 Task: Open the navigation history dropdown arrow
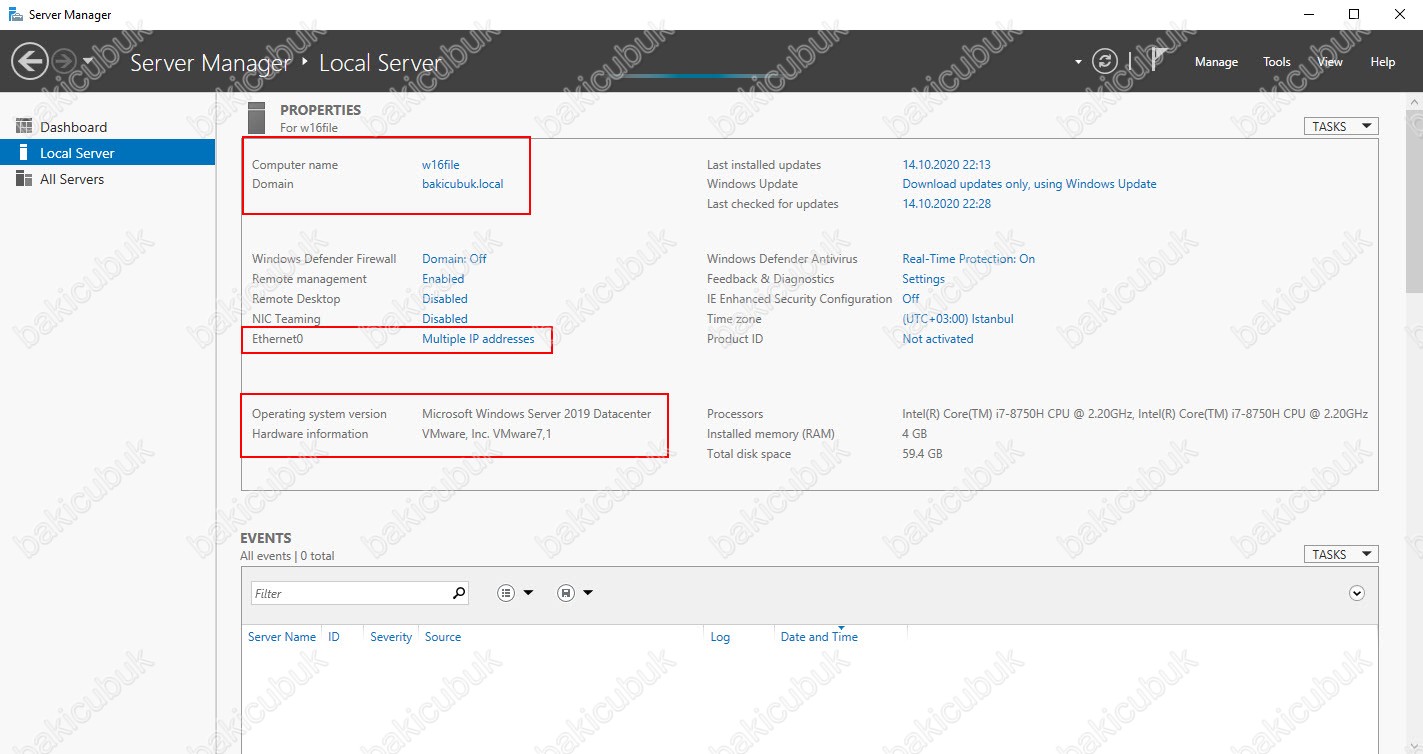click(x=88, y=61)
